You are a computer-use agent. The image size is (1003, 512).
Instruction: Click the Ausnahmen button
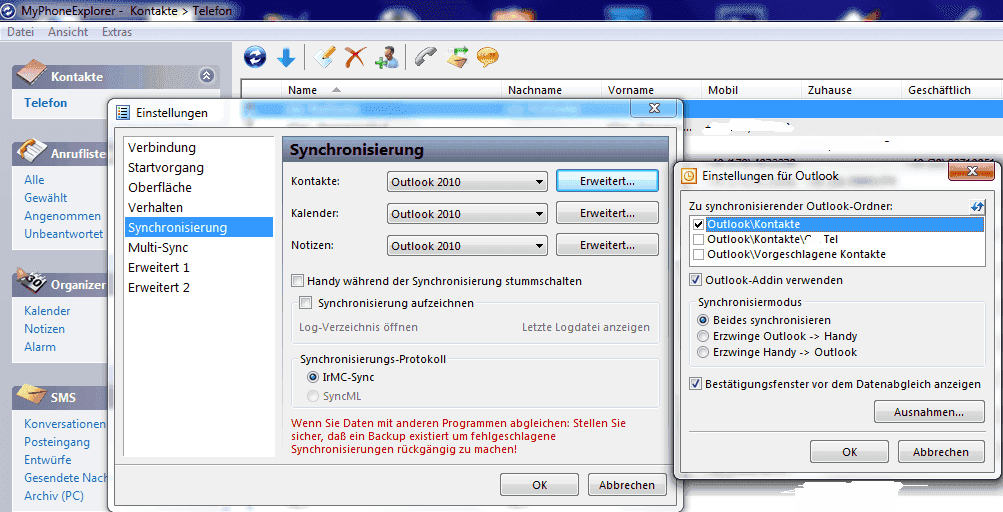(x=929, y=412)
